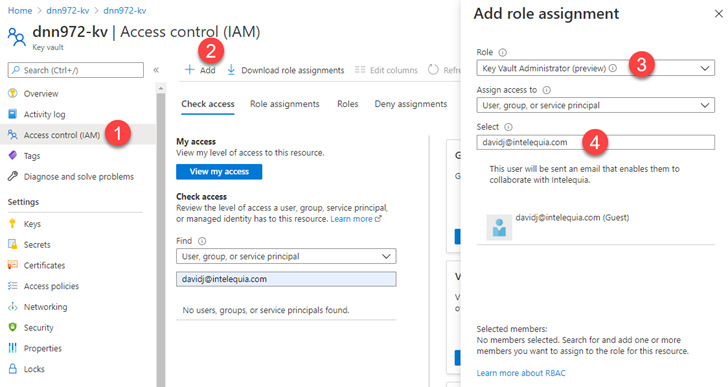Image resolution: width=728 pixels, height=387 pixels.
Task: Go to Home breadcrumb
Action: [20, 11]
